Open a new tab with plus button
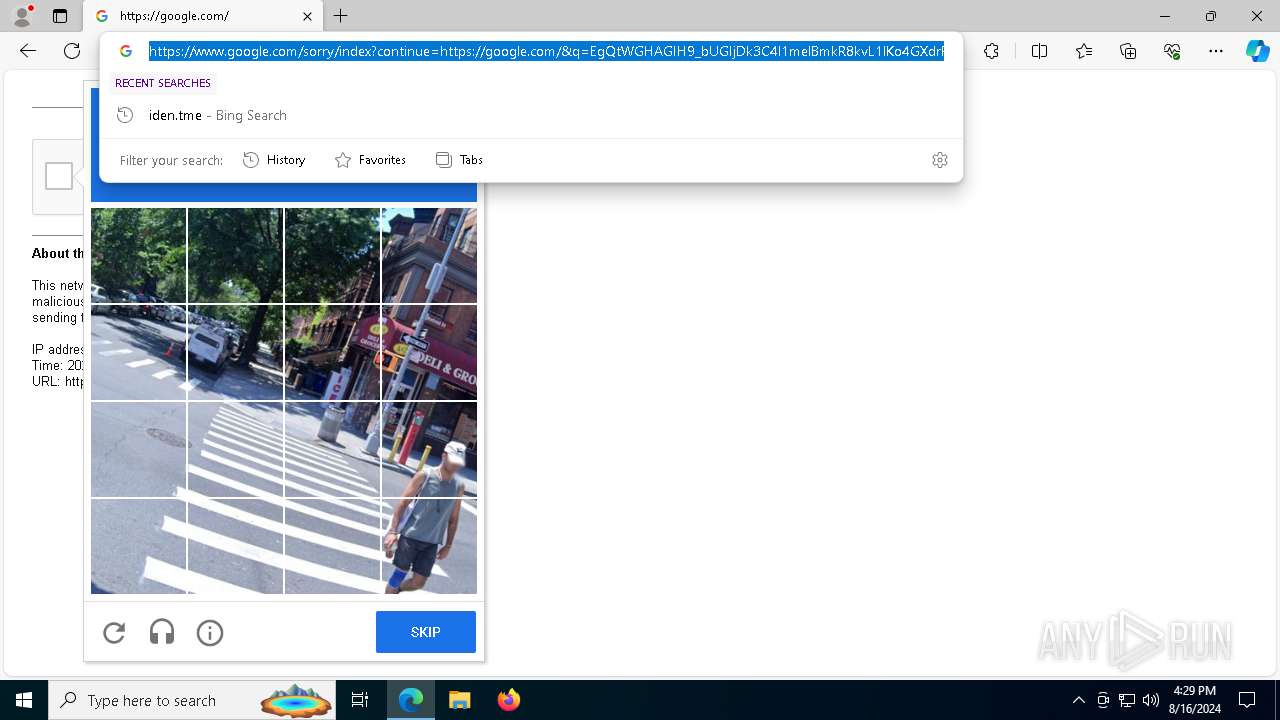The height and width of the screenshot is (720, 1280). pyautogui.click(x=341, y=16)
